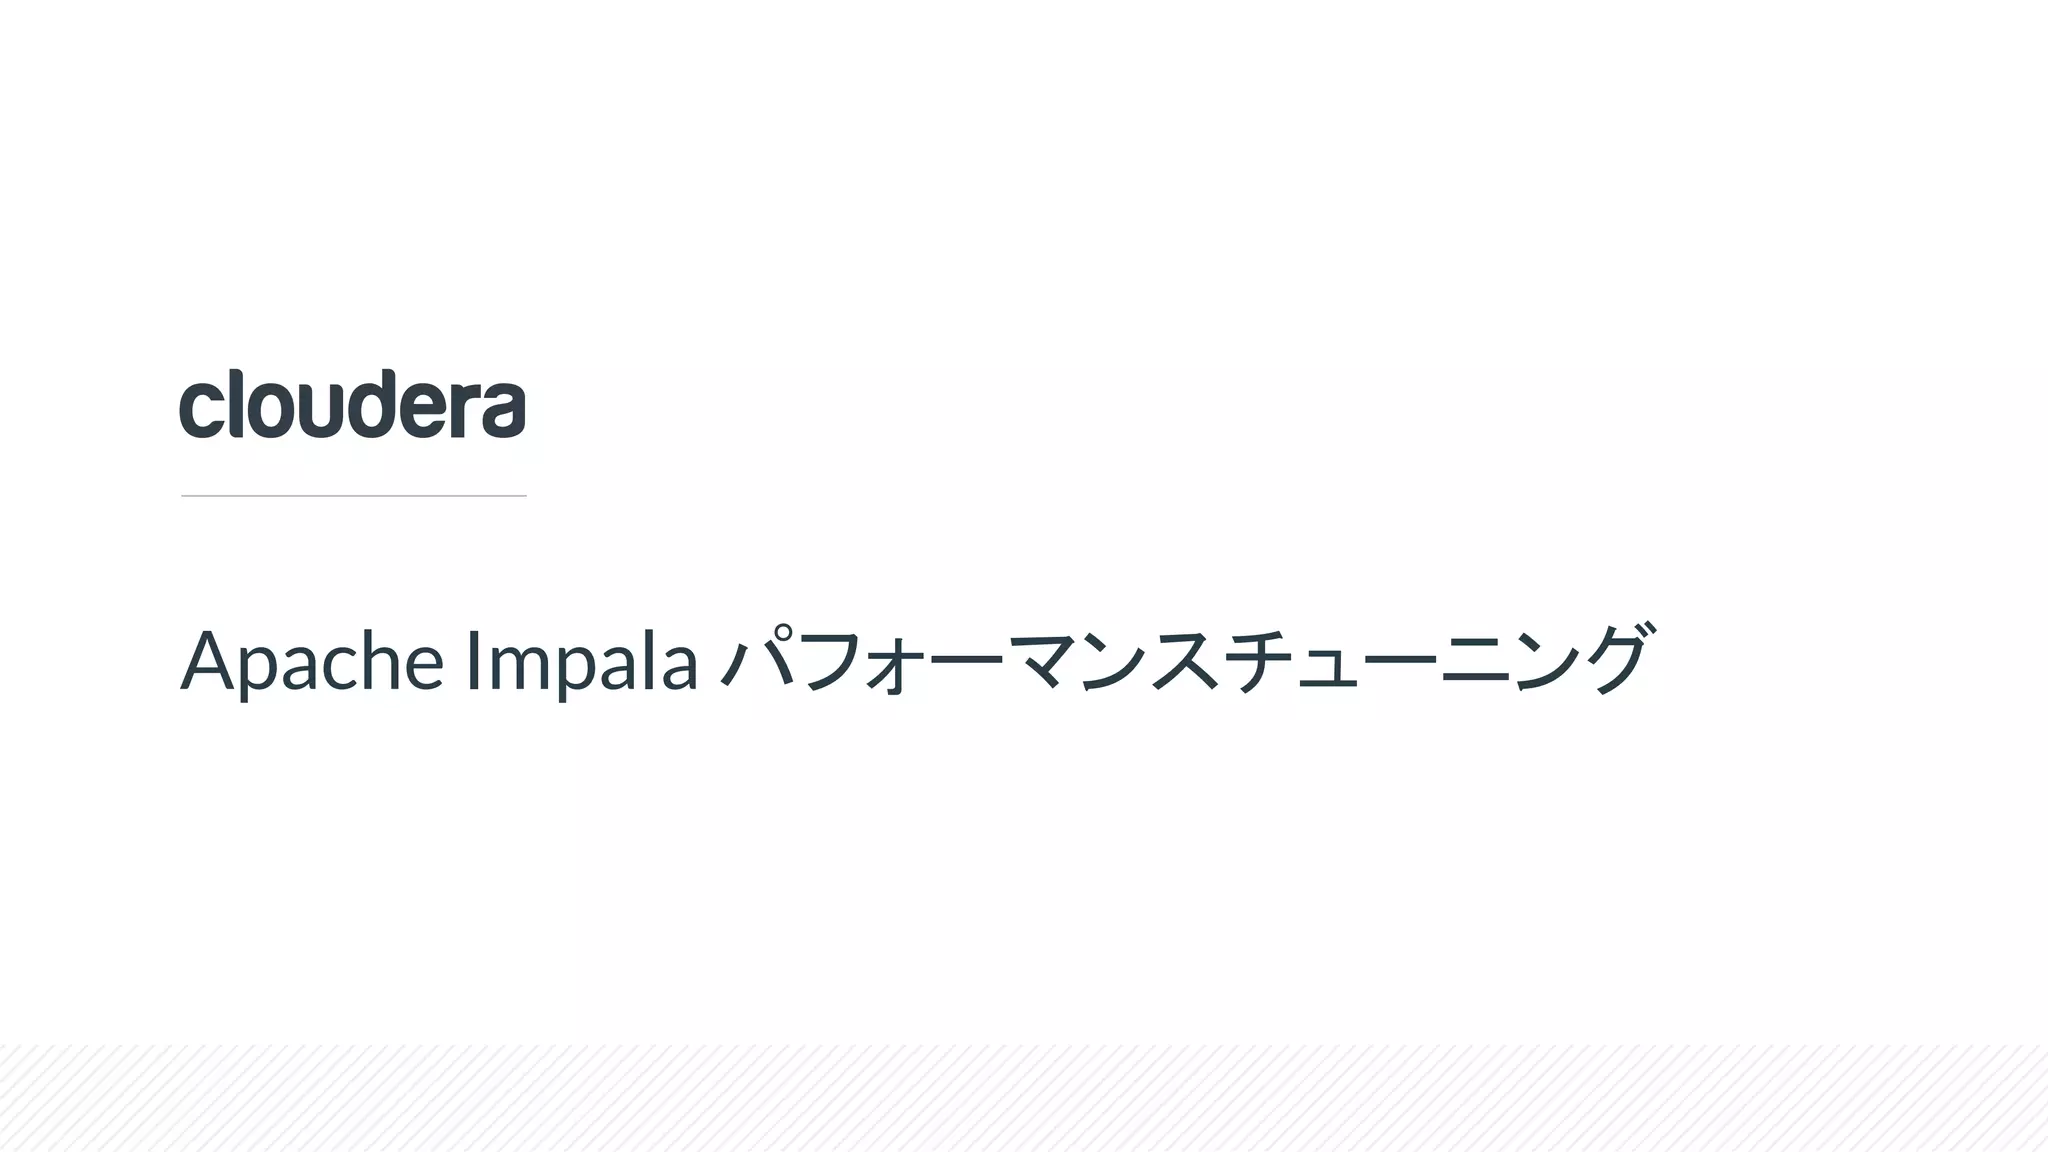Click the letter 'u' in the Cloudera logo
Viewport: 2048px width, 1152px height.
(328, 411)
